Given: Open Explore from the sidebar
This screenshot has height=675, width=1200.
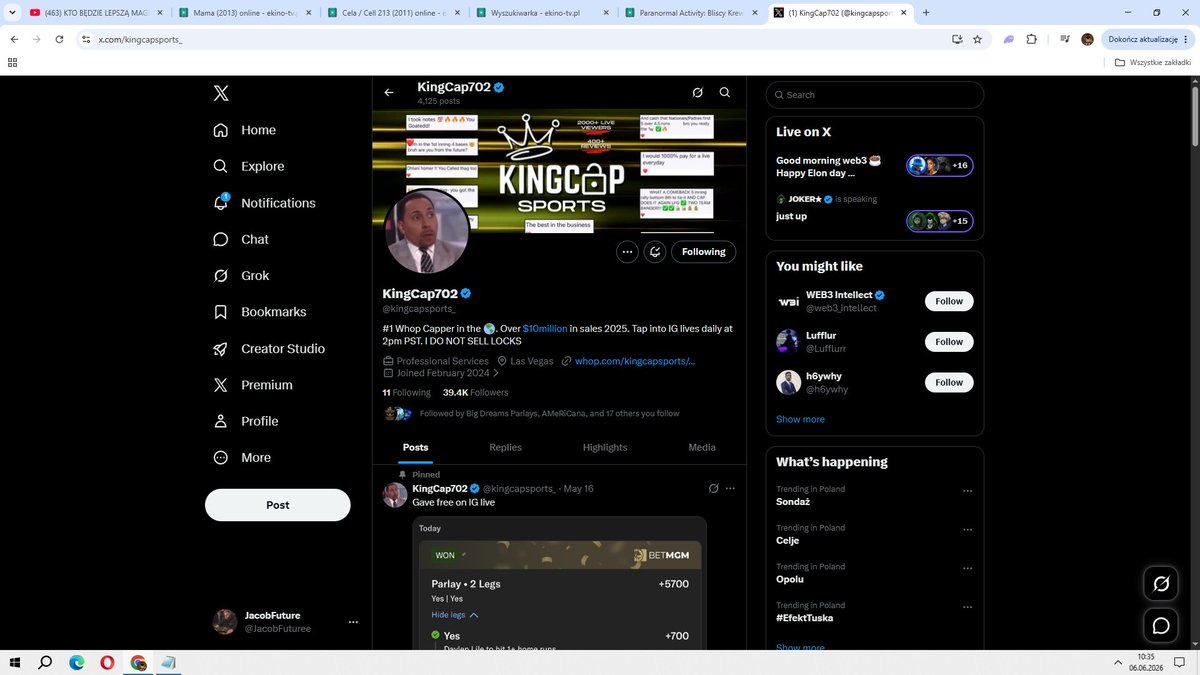Looking at the screenshot, I should (249, 166).
